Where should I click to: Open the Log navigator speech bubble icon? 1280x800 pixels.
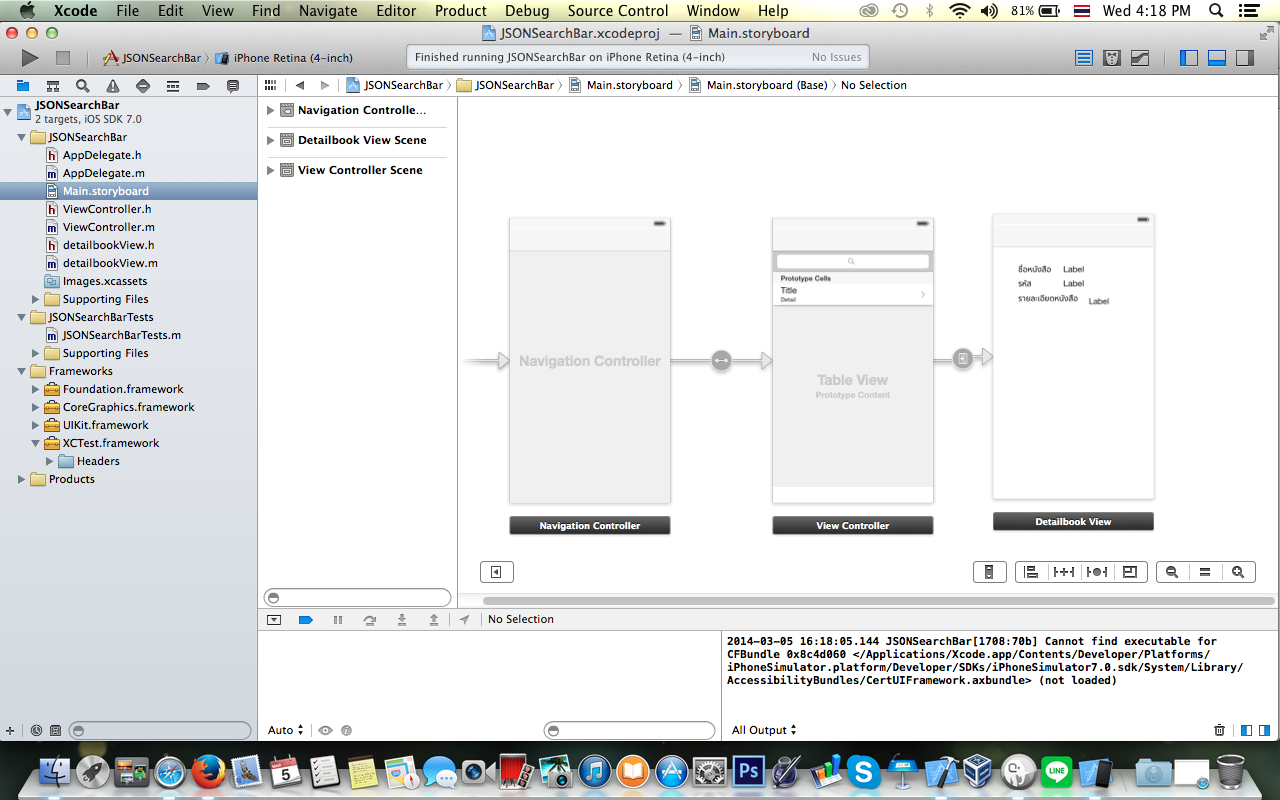[233, 86]
